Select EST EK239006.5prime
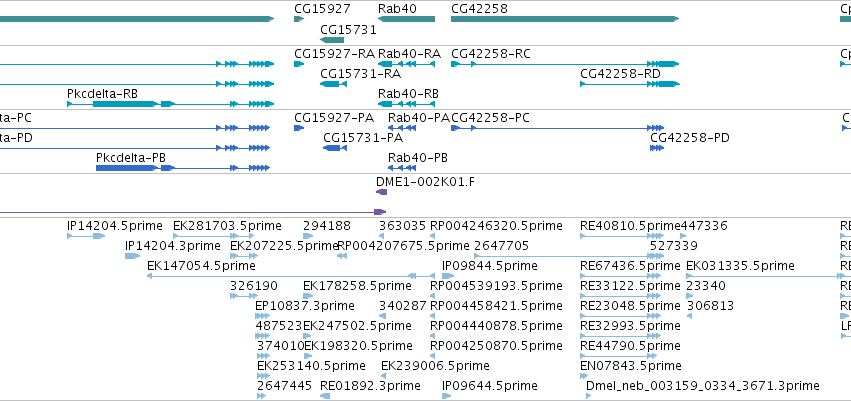 pos(435,365)
